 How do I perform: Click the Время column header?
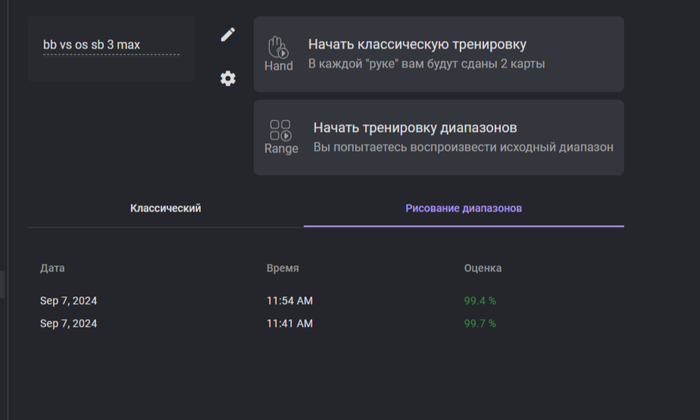[283, 268]
